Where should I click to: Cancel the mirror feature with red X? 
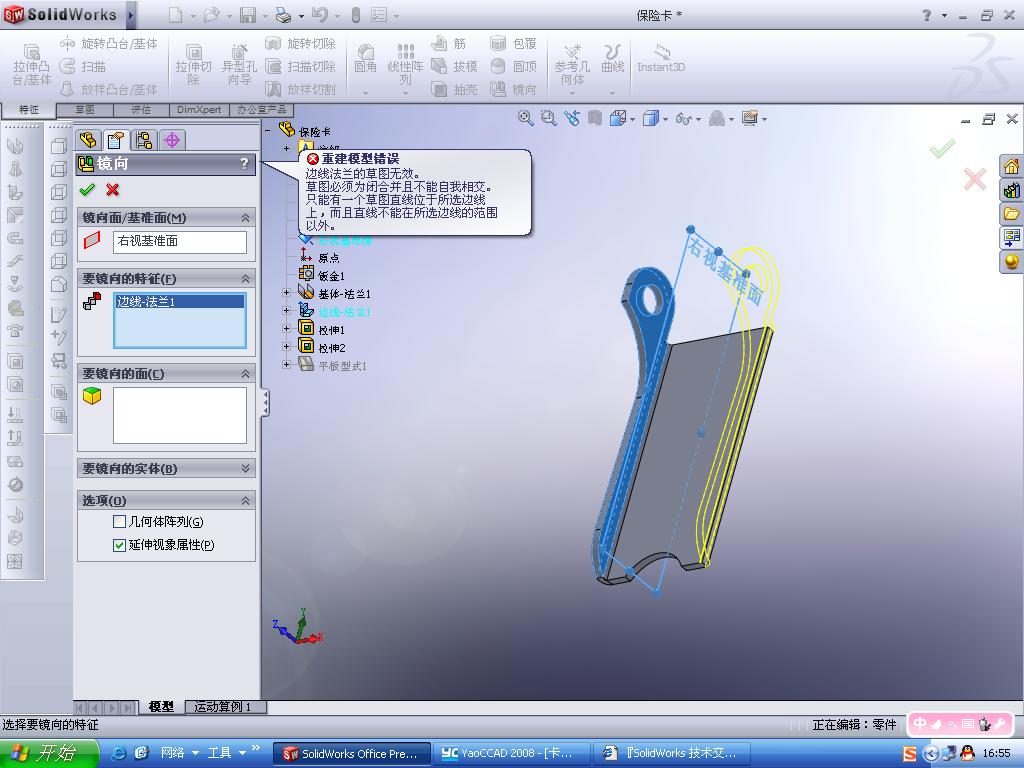pos(112,189)
